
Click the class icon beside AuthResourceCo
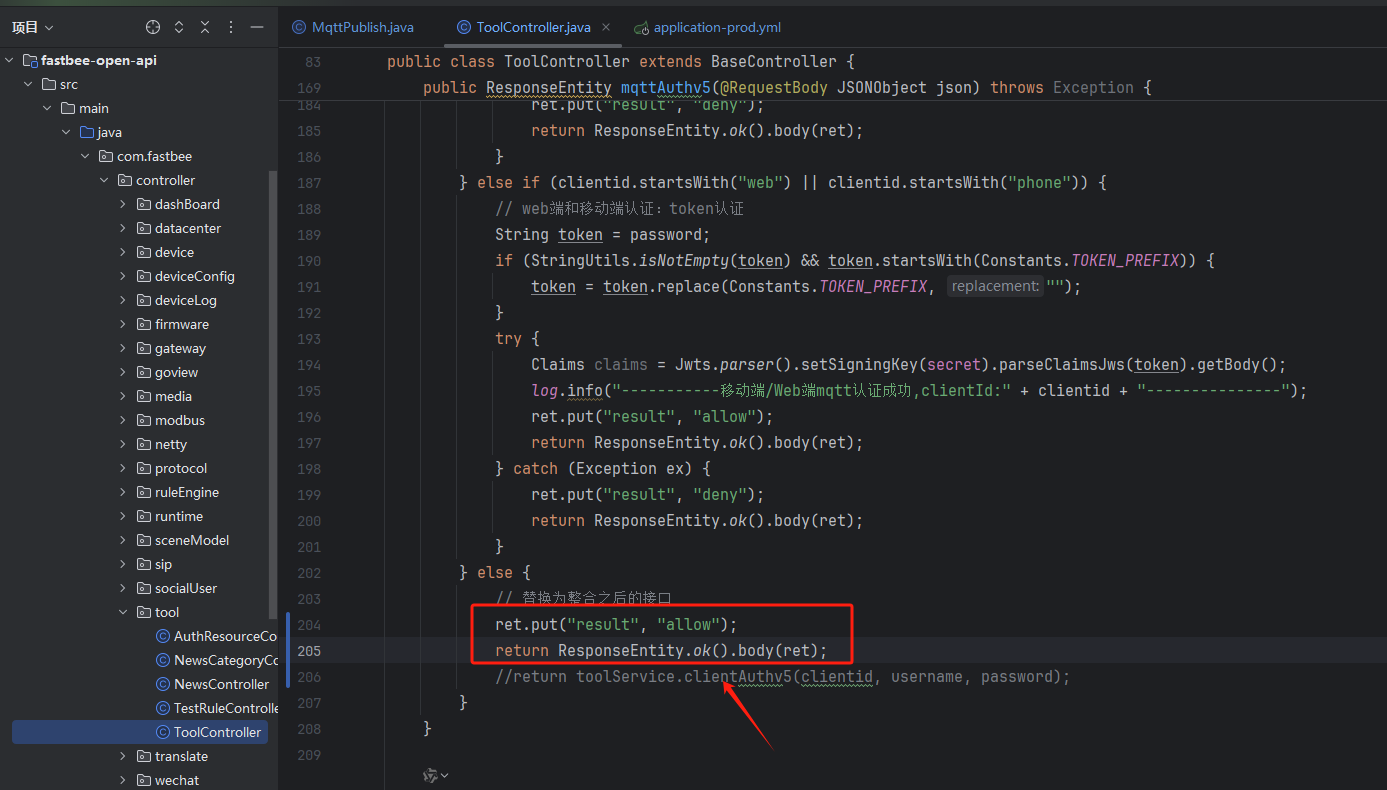tap(163, 636)
